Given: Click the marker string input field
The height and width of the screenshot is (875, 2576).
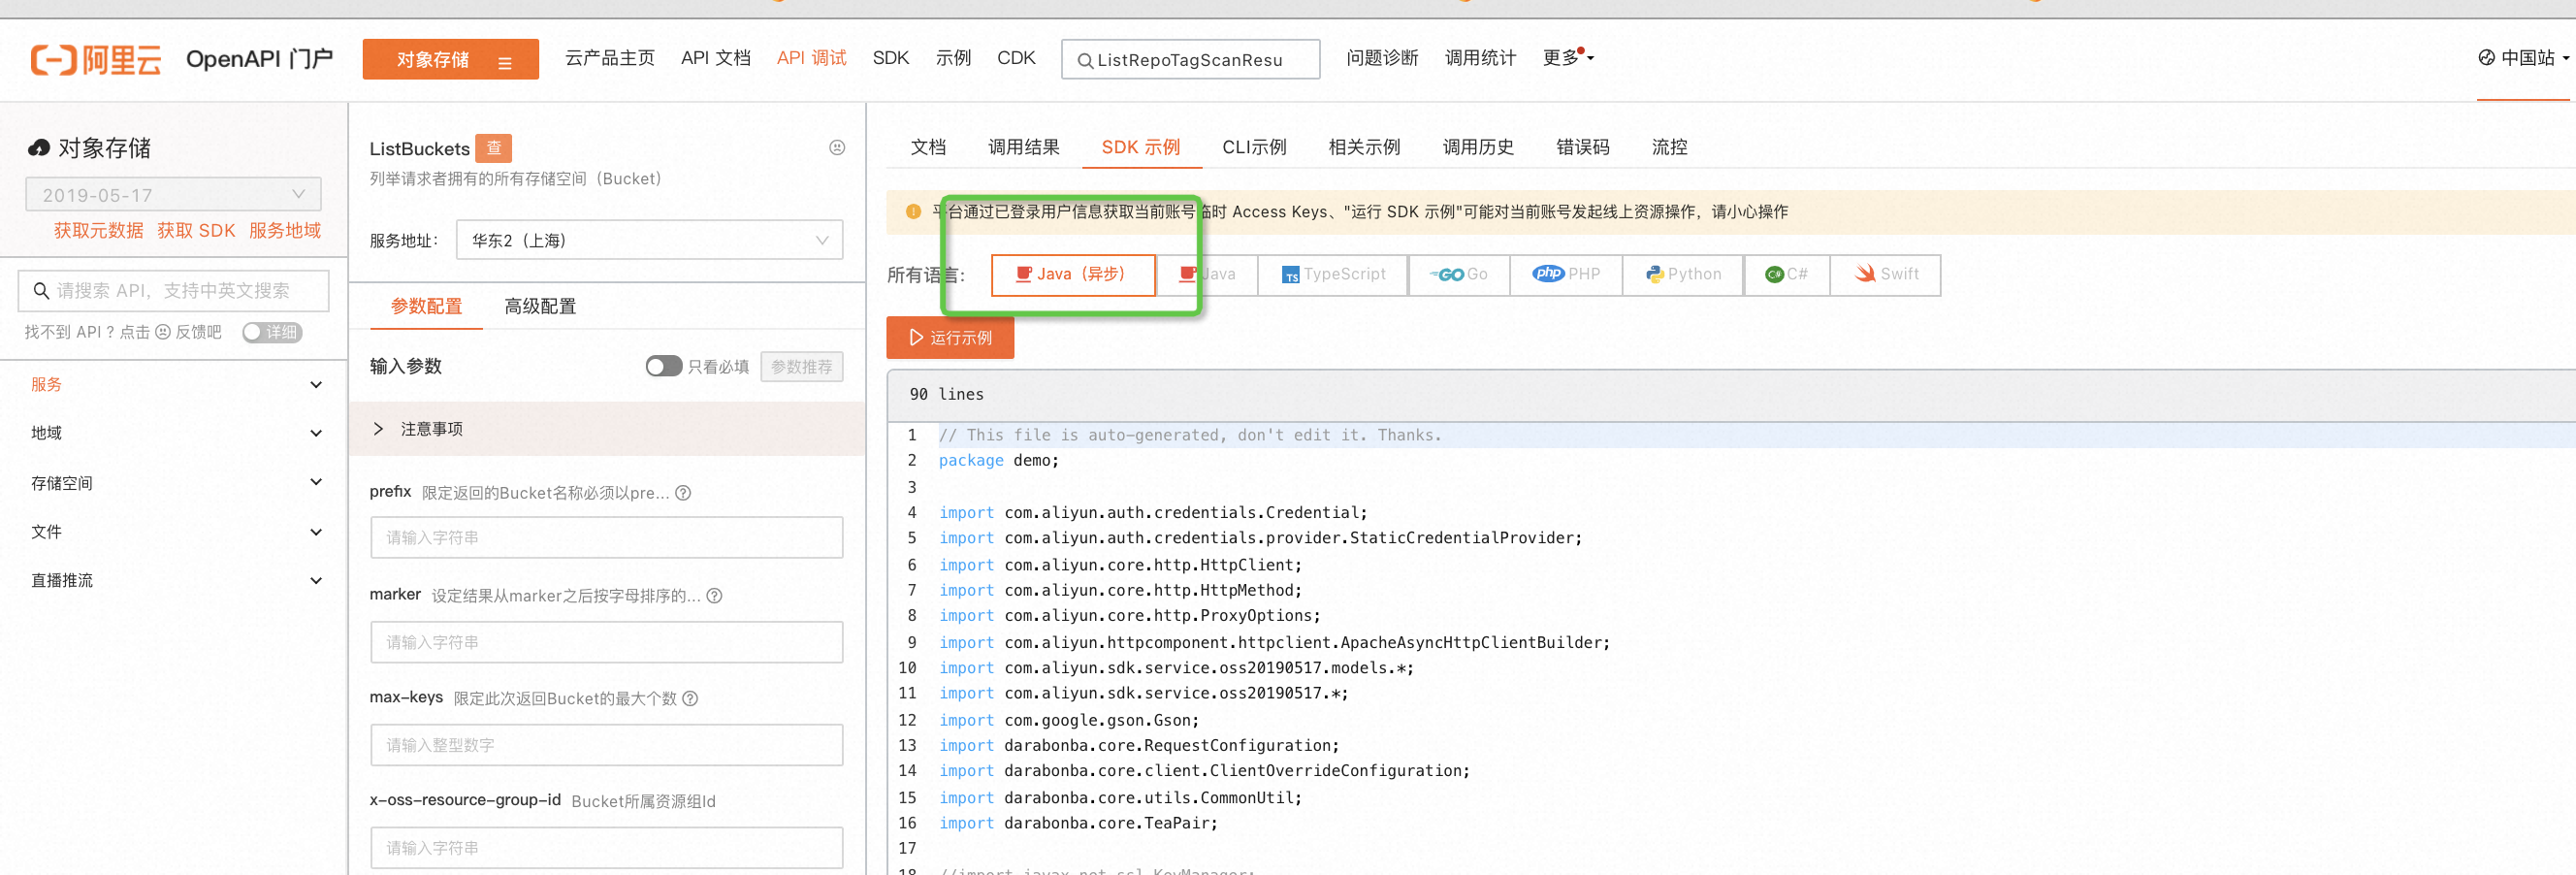Looking at the screenshot, I should [x=606, y=642].
